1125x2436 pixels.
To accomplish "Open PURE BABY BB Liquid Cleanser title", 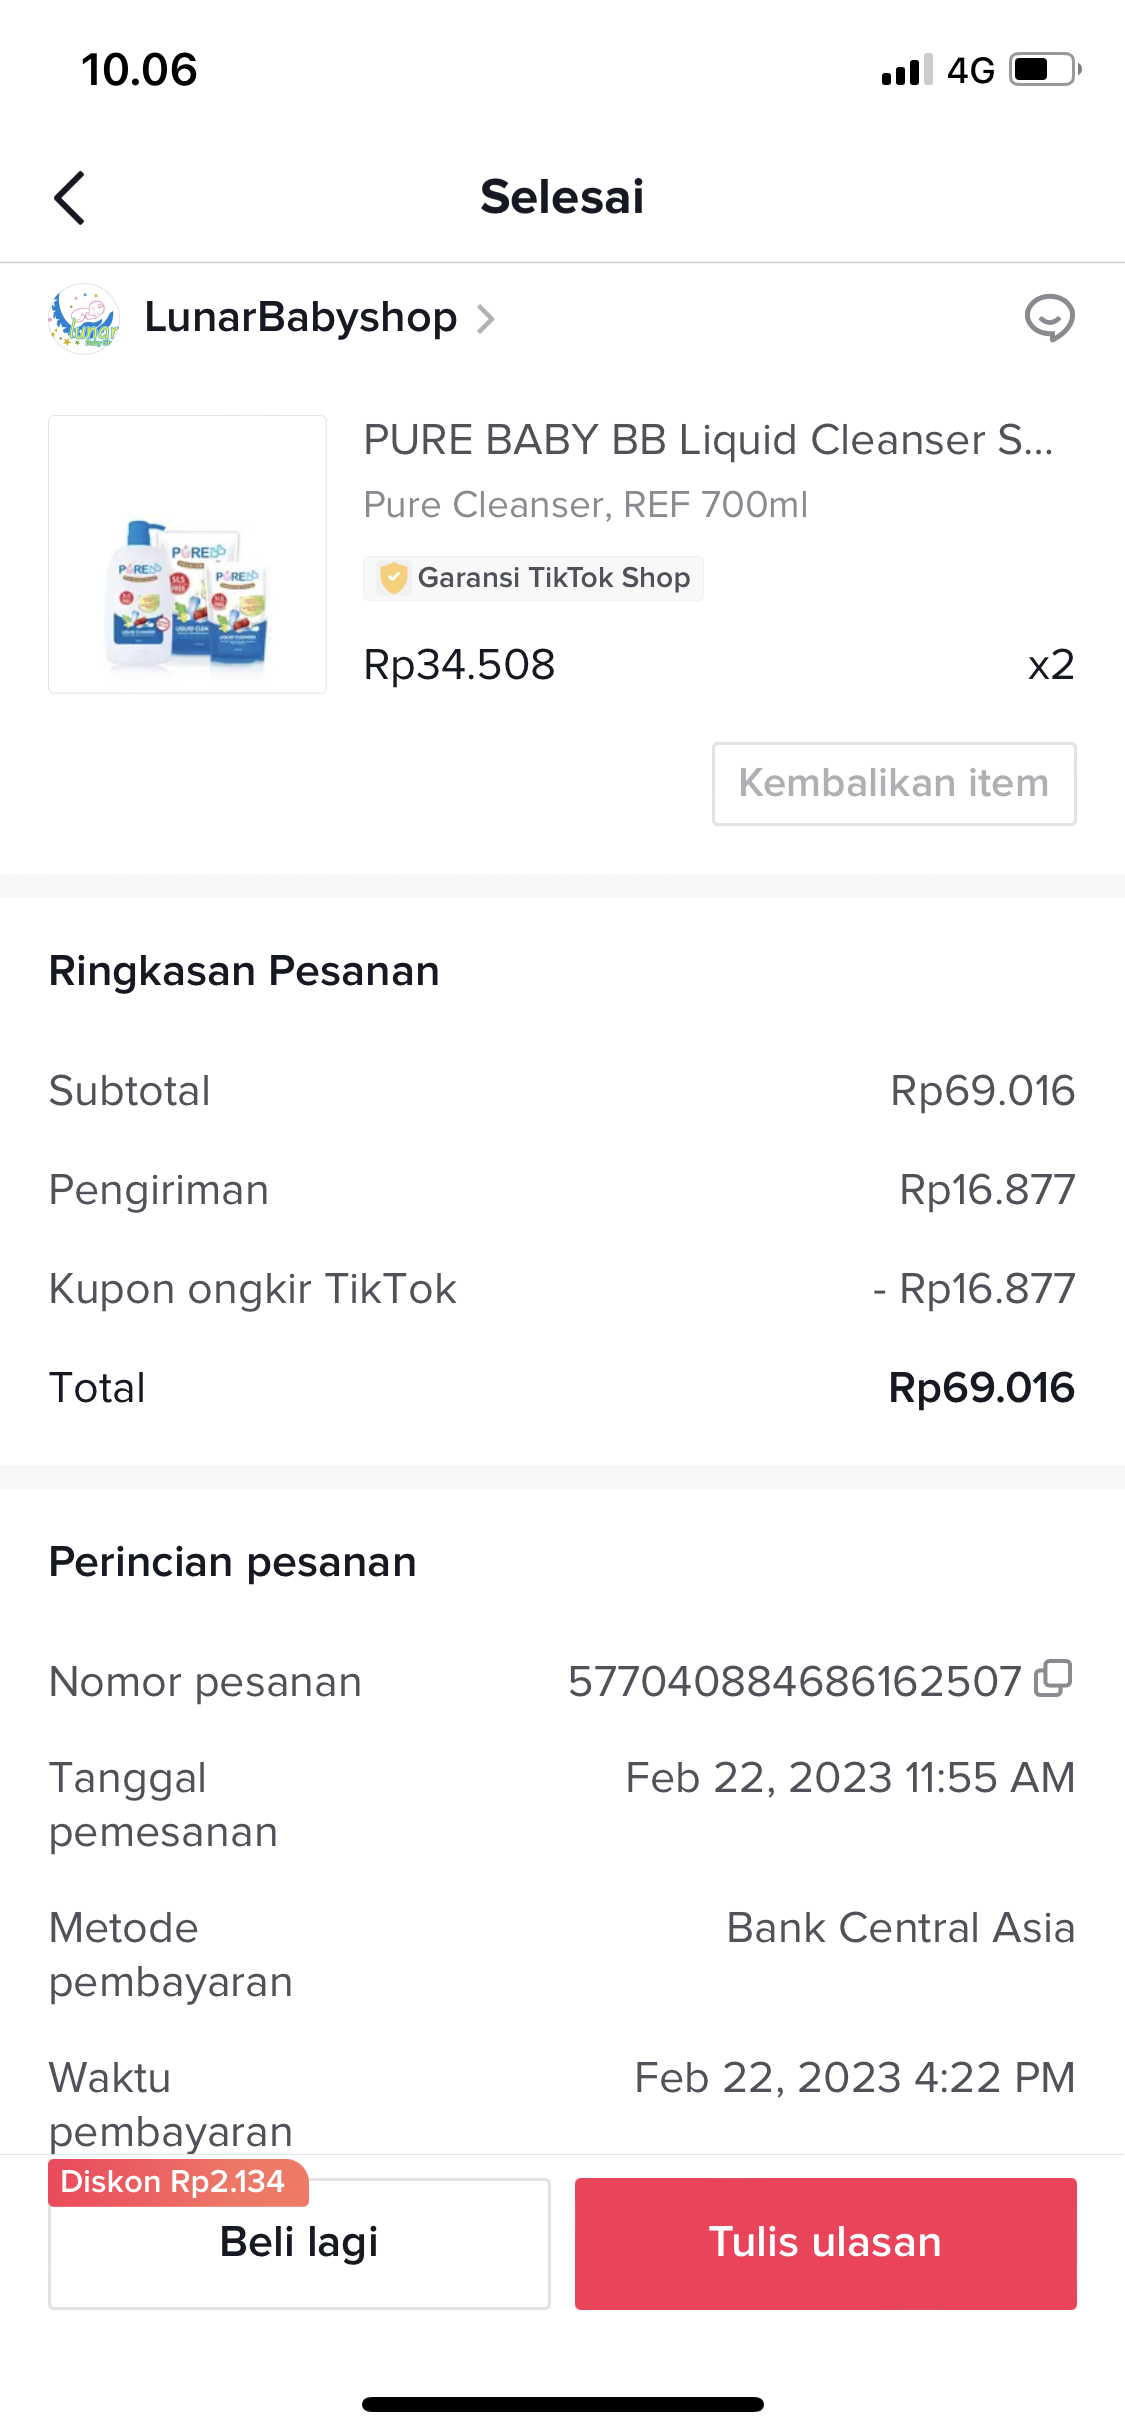I will pos(707,440).
